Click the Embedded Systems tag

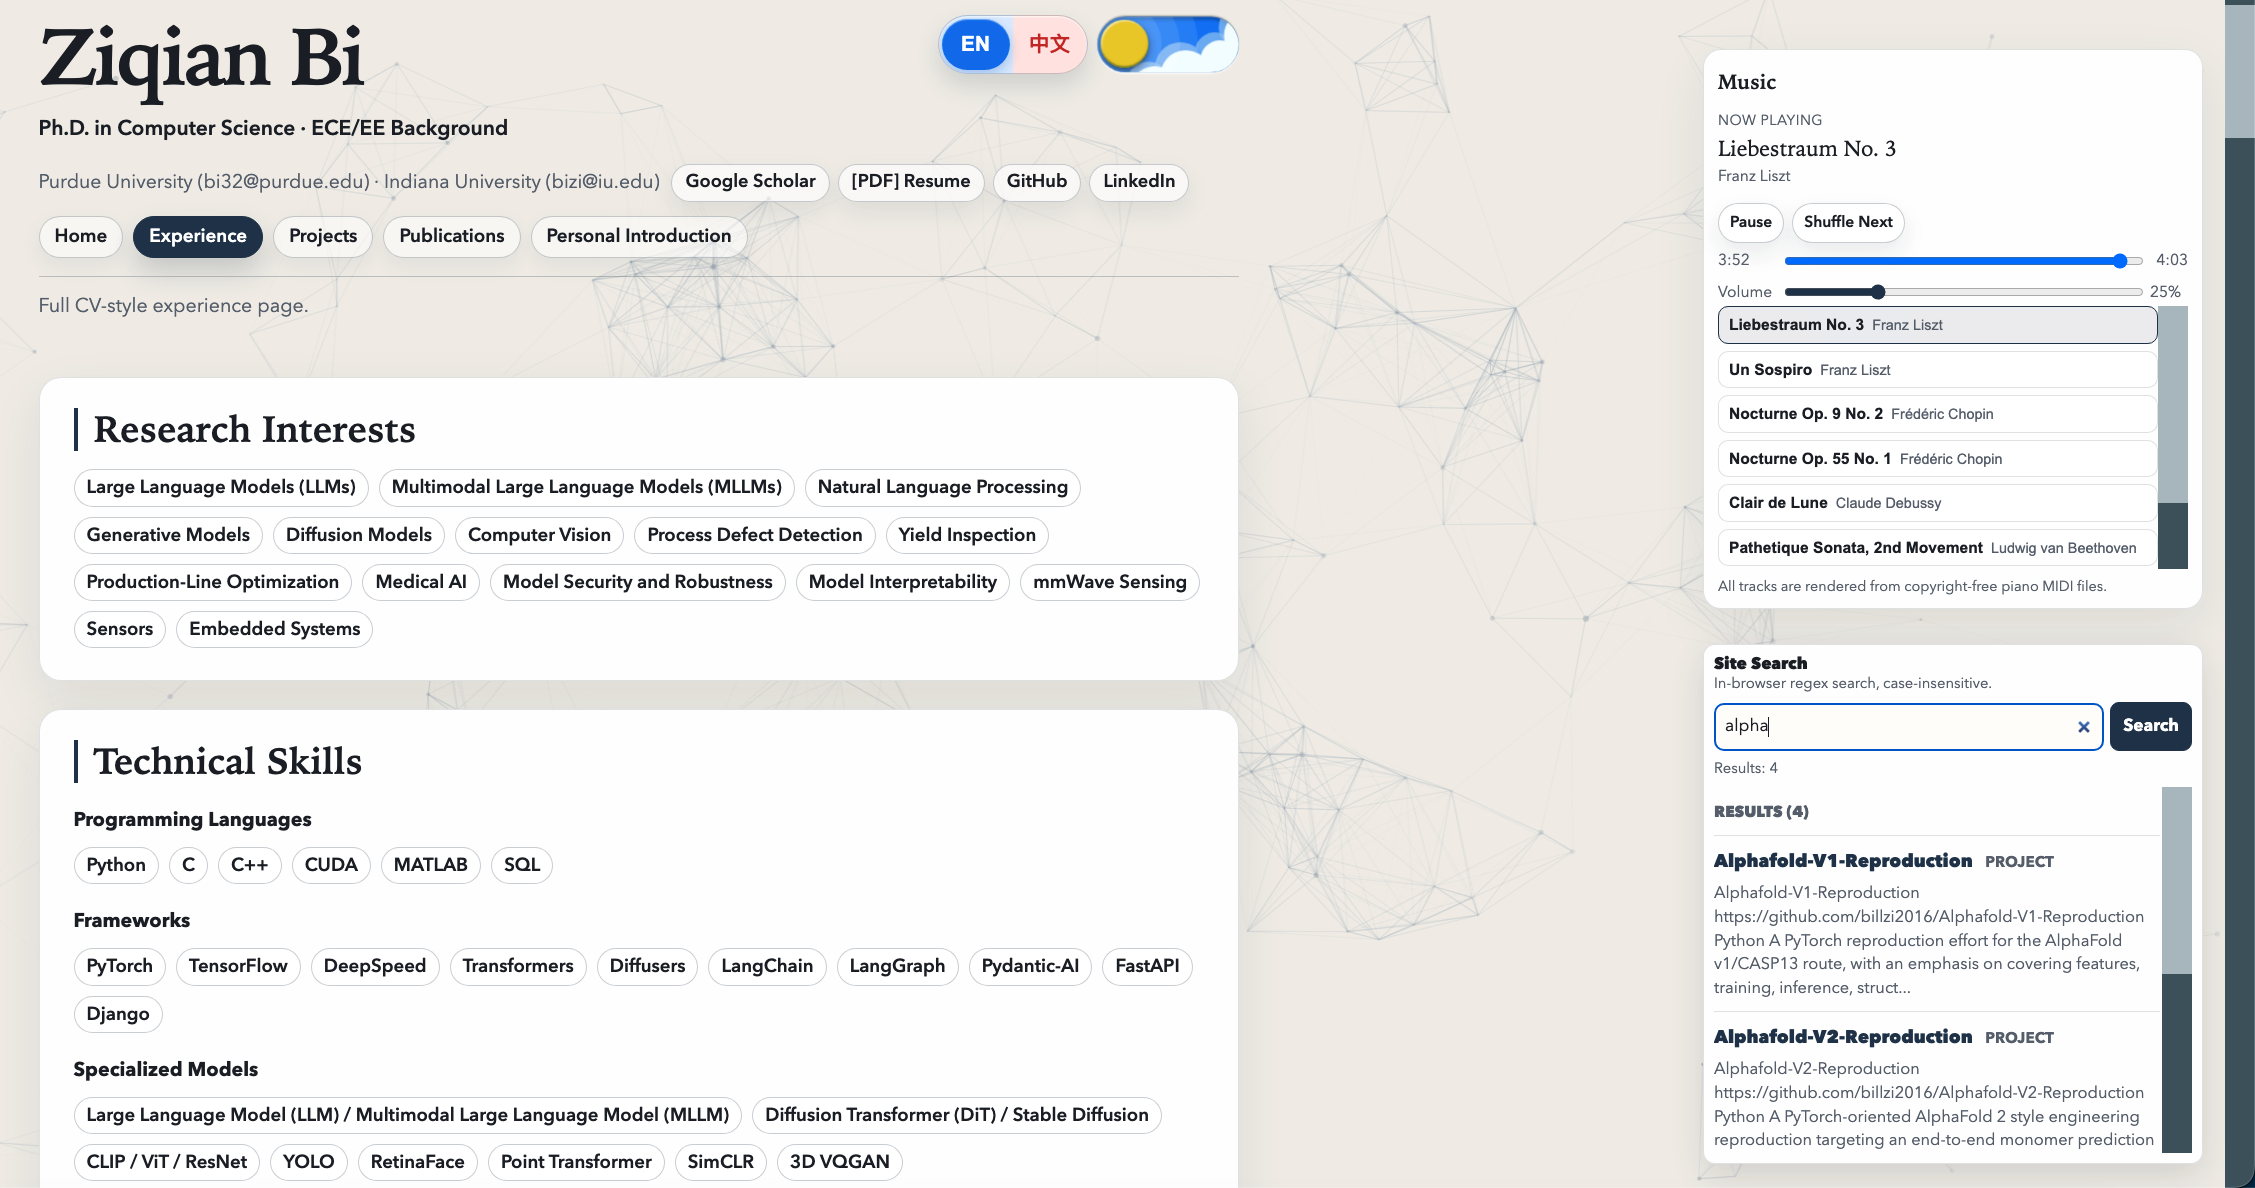point(275,629)
